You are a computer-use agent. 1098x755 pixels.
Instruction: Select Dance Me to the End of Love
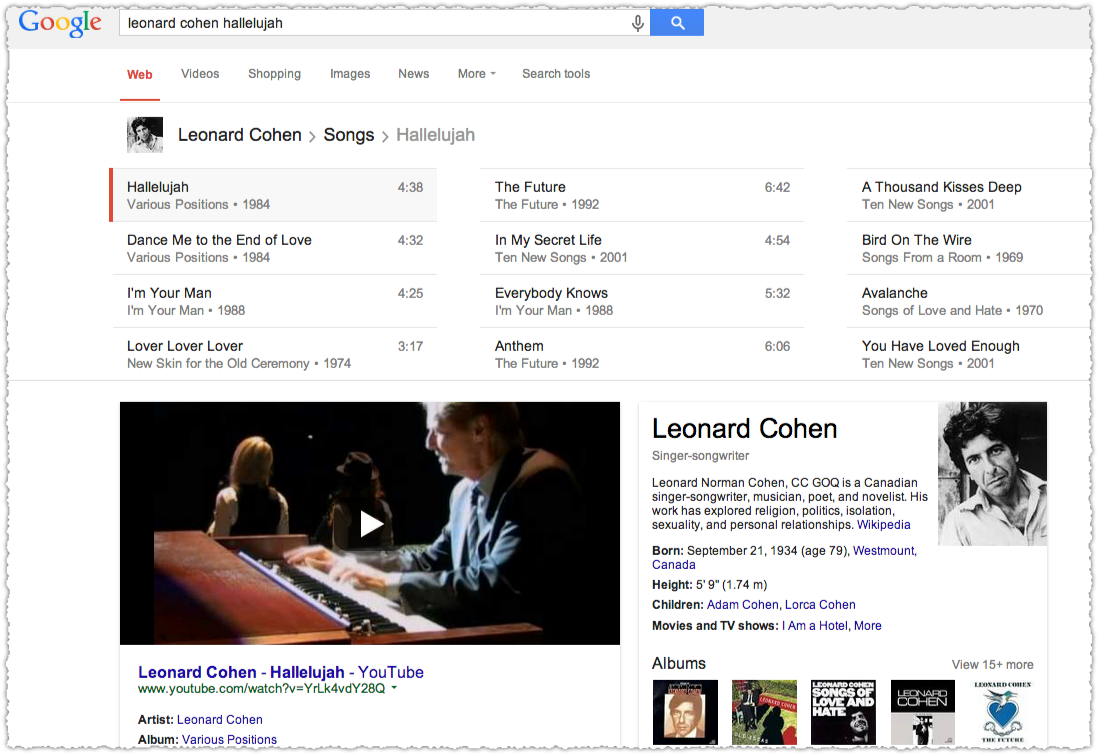point(274,249)
